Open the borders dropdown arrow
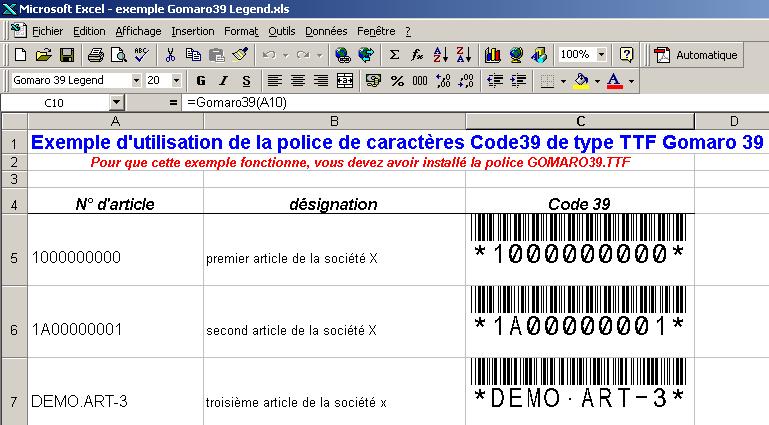The width and height of the screenshot is (769, 425). [564, 81]
